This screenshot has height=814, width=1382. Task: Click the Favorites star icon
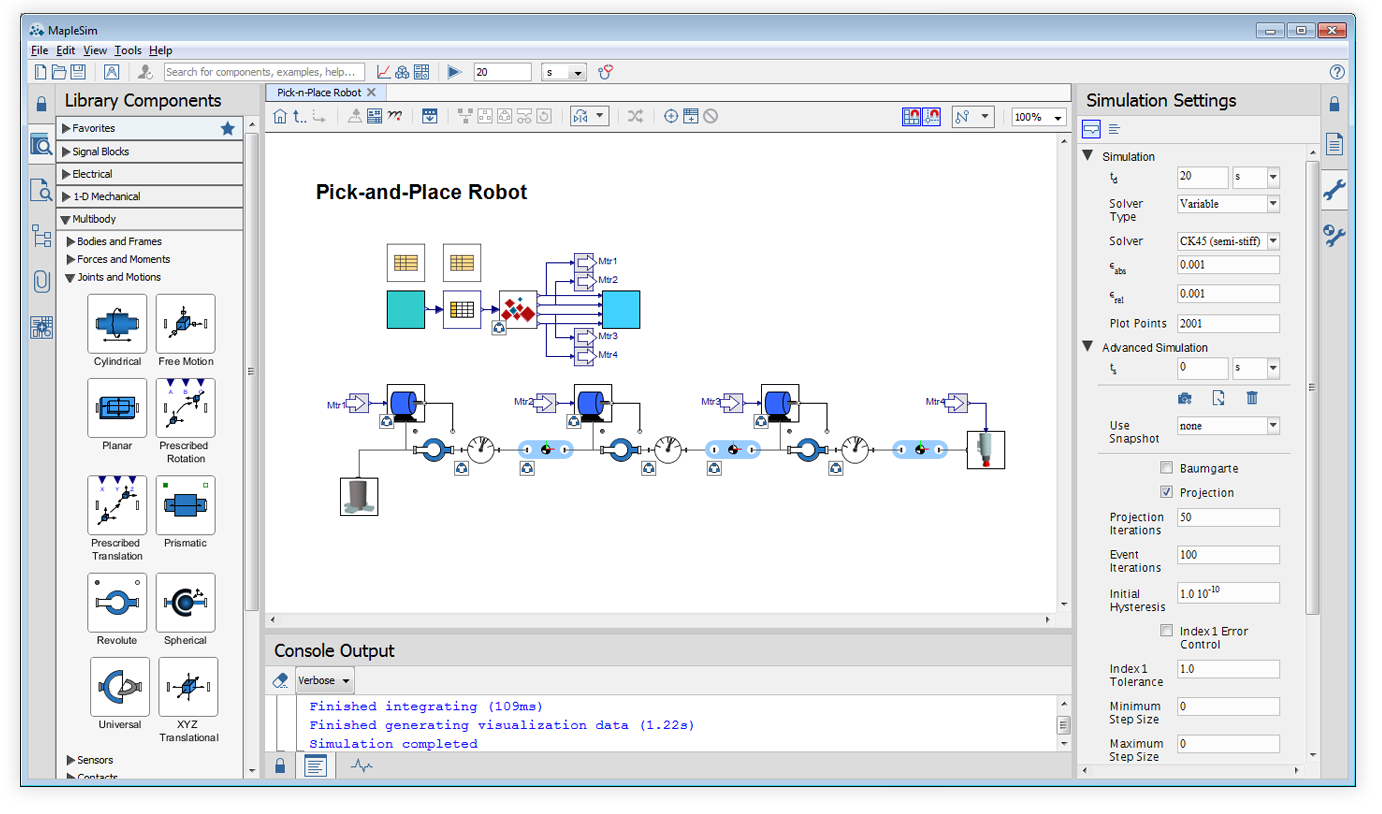pos(227,128)
